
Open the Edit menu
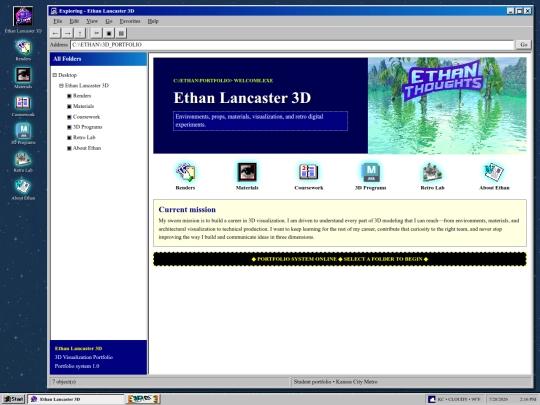coord(74,21)
